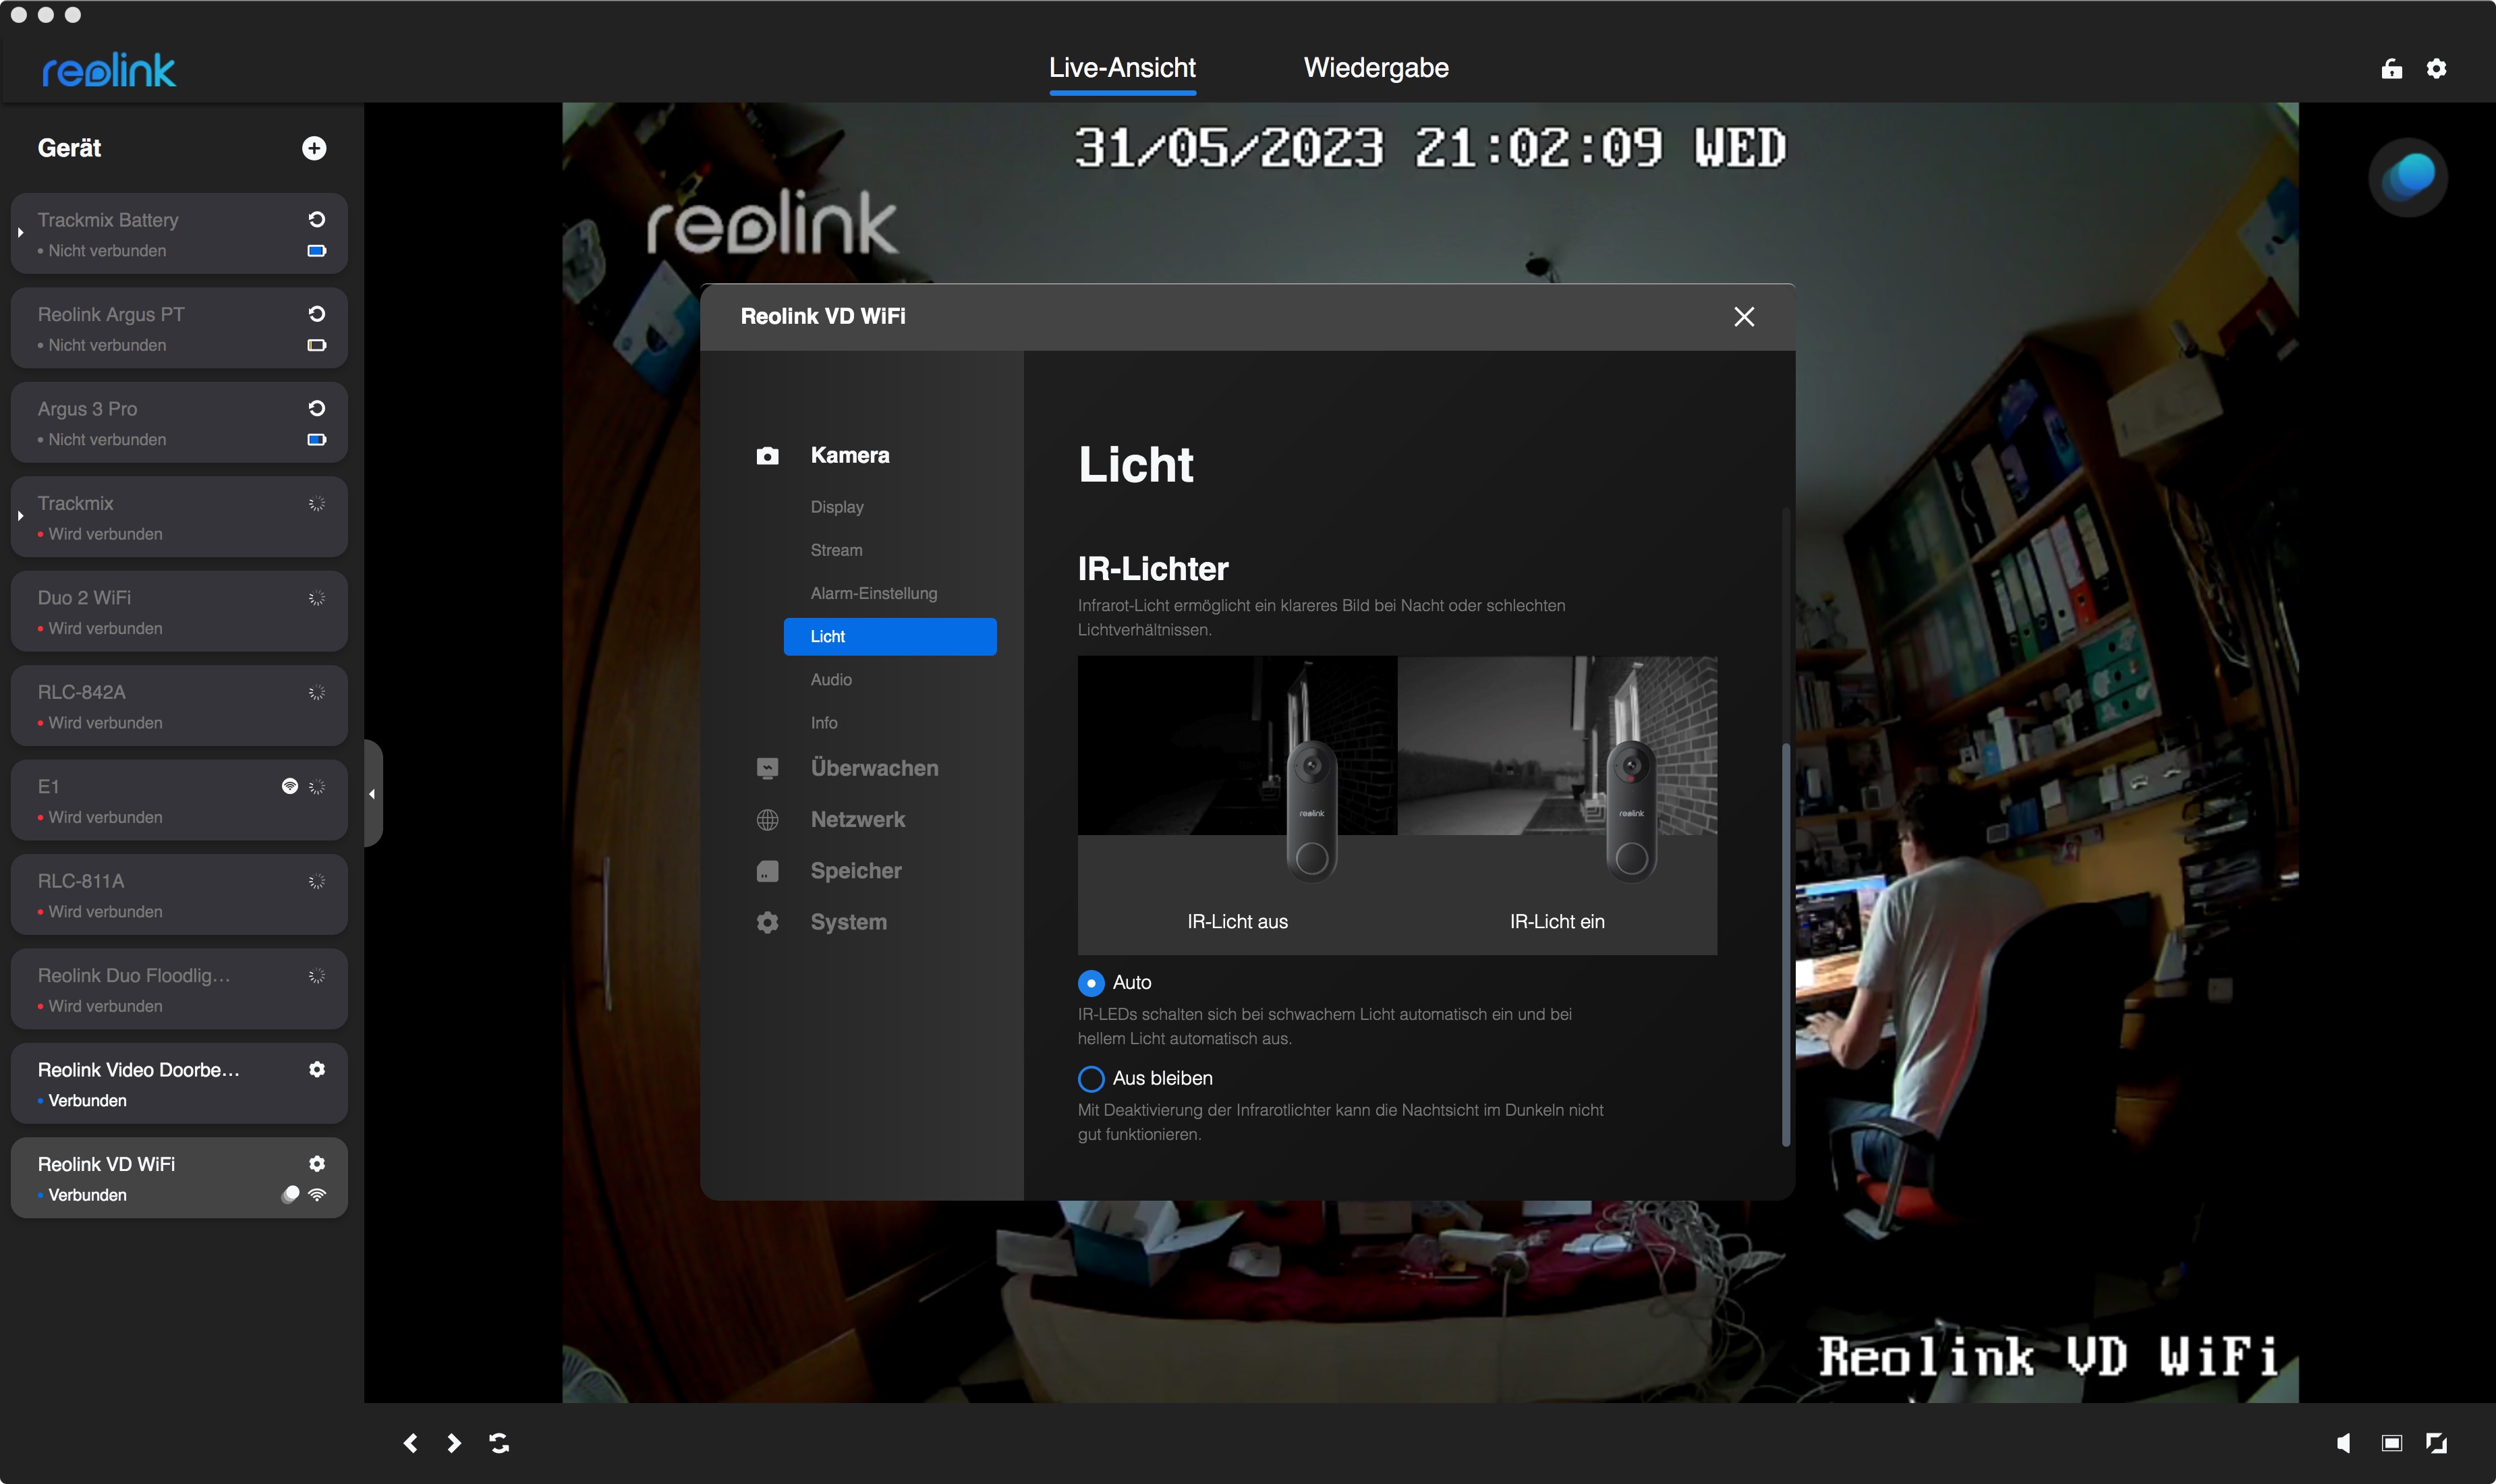Click the lock icon in top bar
The height and width of the screenshot is (1484, 2496).
(2391, 68)
